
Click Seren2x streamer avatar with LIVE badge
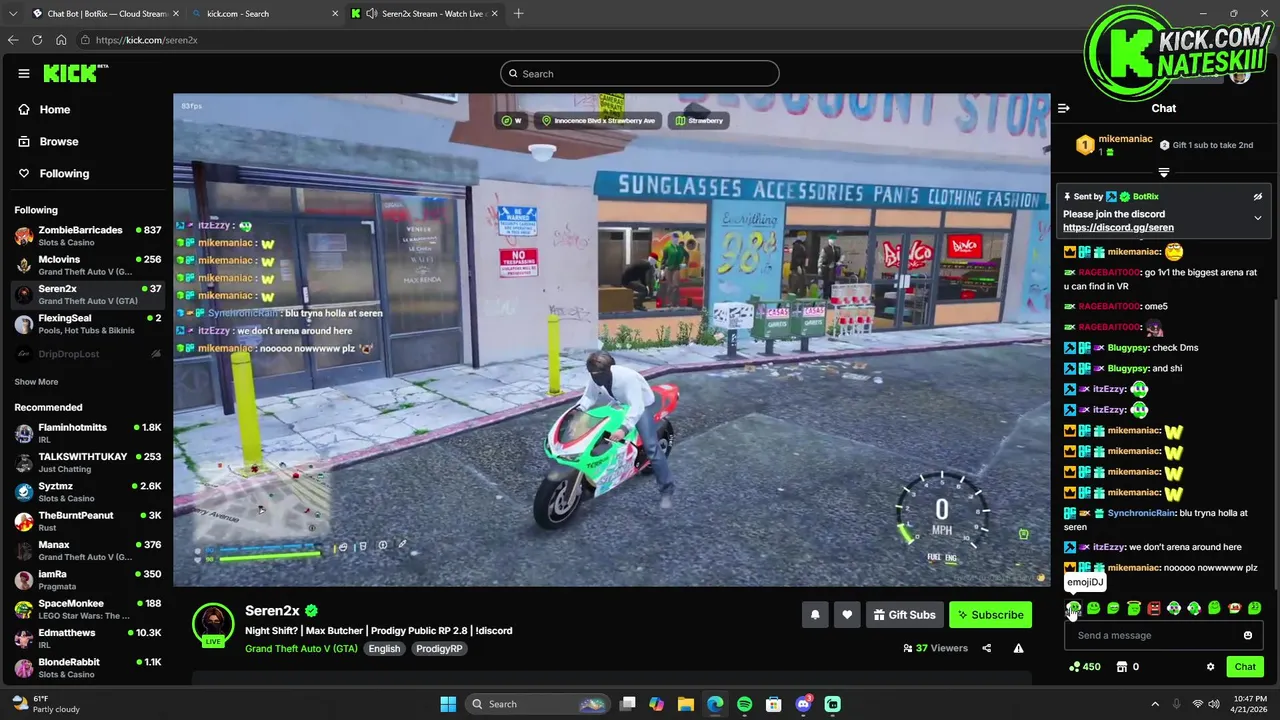pos(213,625)
